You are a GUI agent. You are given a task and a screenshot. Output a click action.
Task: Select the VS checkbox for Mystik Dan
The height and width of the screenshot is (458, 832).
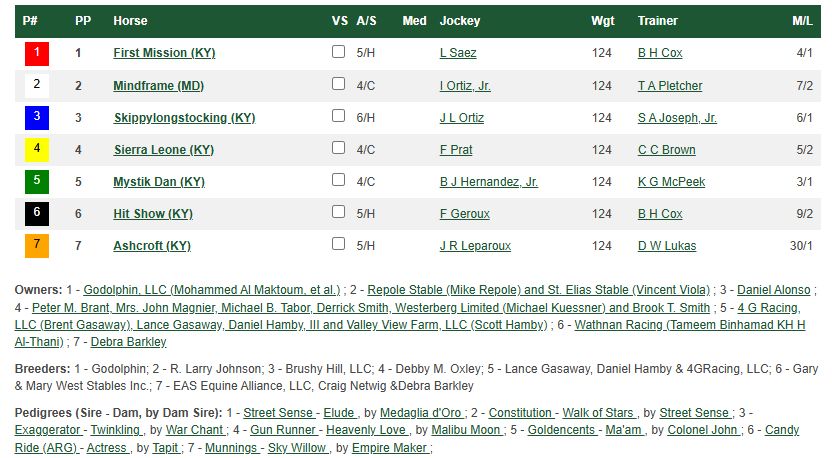pos(338,180)
